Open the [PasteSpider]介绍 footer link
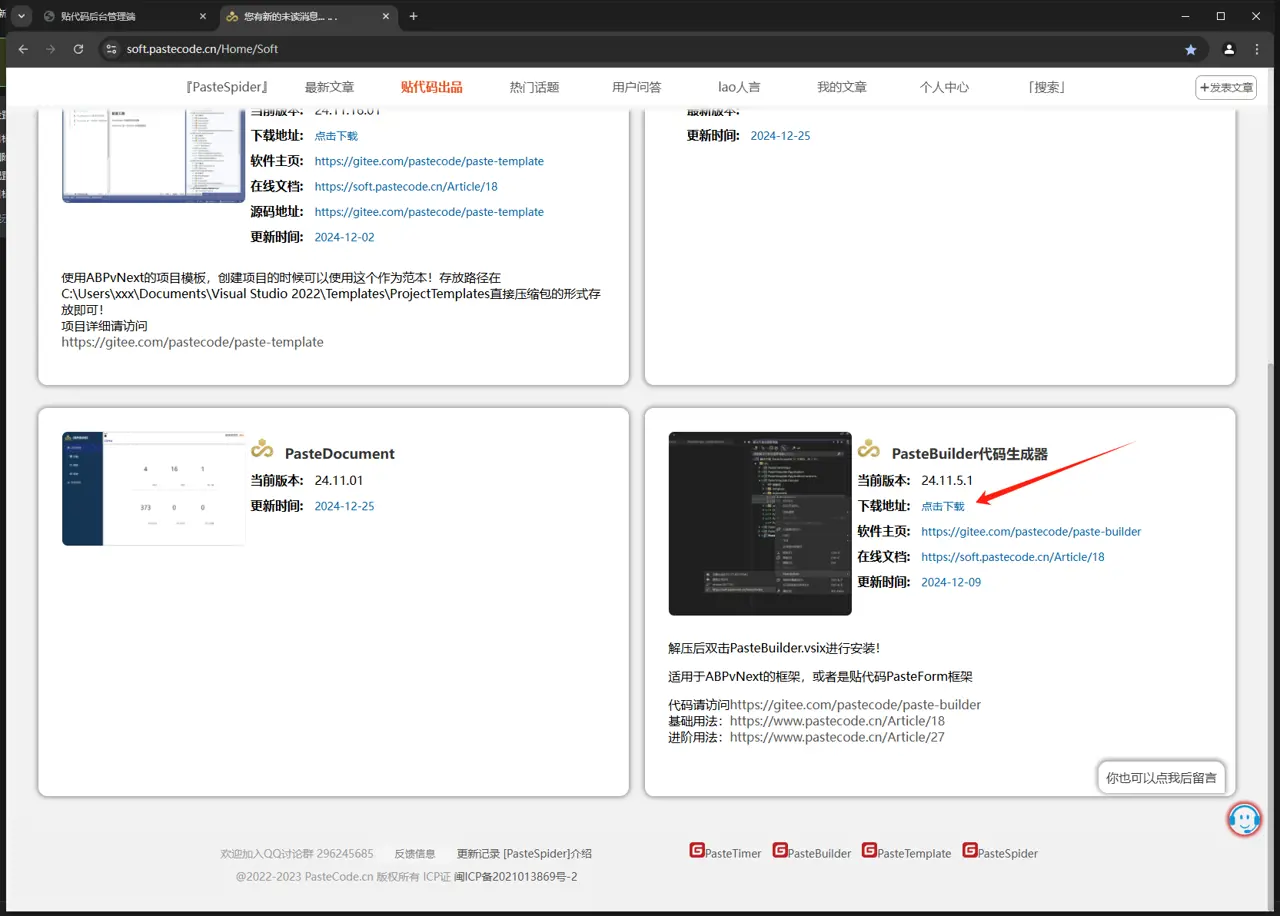 [x=548, y=854]
